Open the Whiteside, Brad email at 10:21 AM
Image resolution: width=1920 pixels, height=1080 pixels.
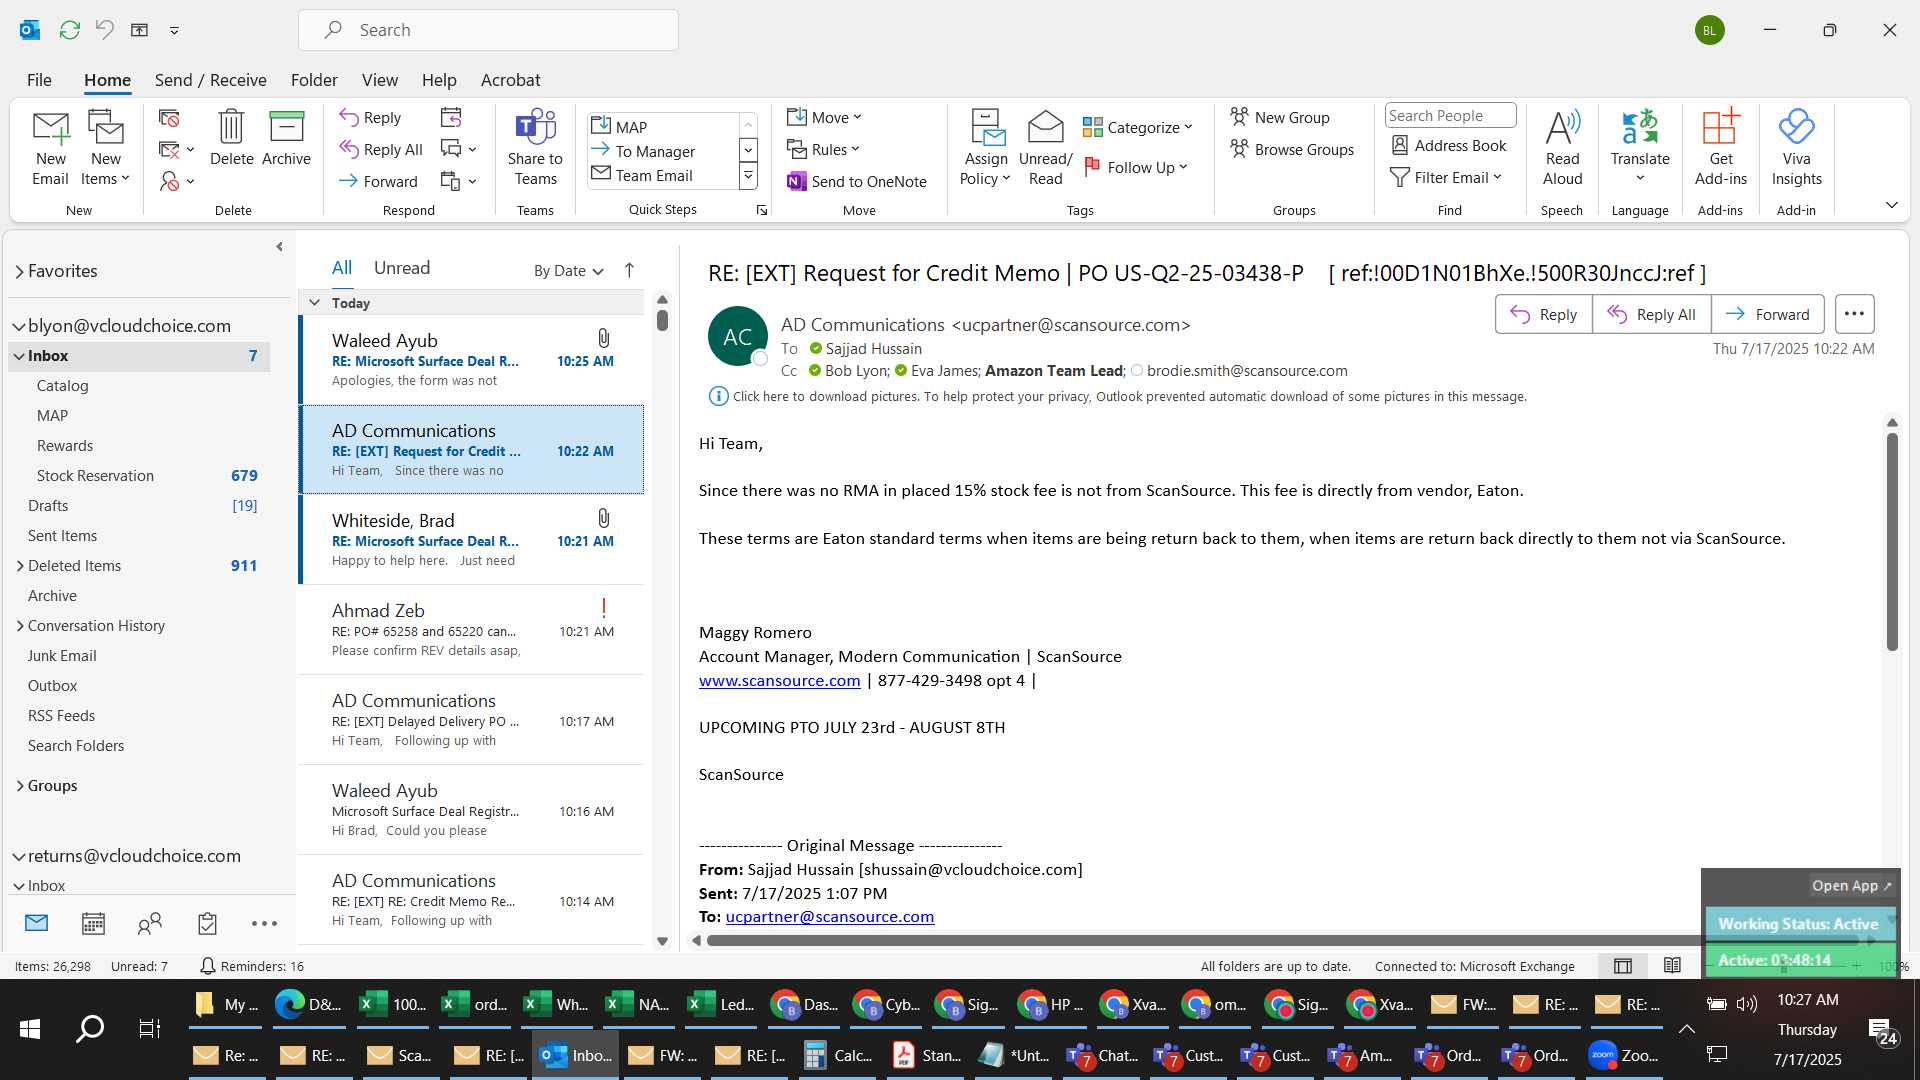(472, 540)
